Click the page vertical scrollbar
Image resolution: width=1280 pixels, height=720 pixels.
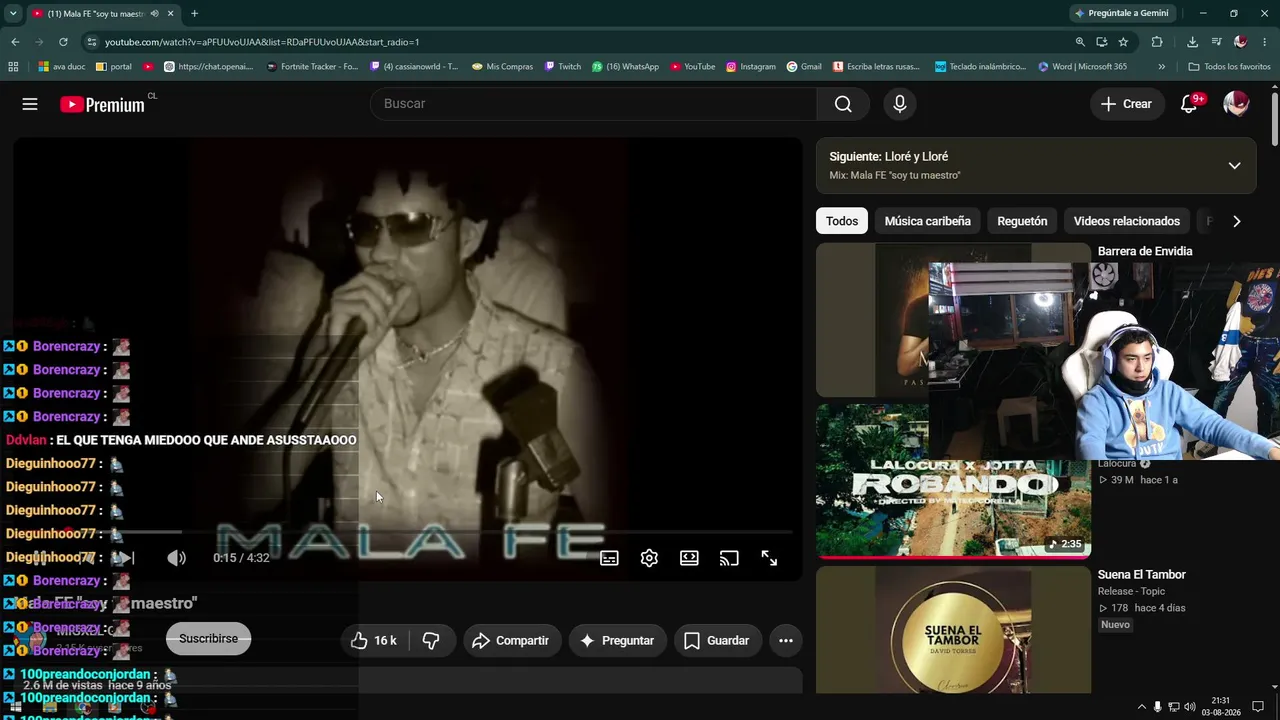point(1275,120)
